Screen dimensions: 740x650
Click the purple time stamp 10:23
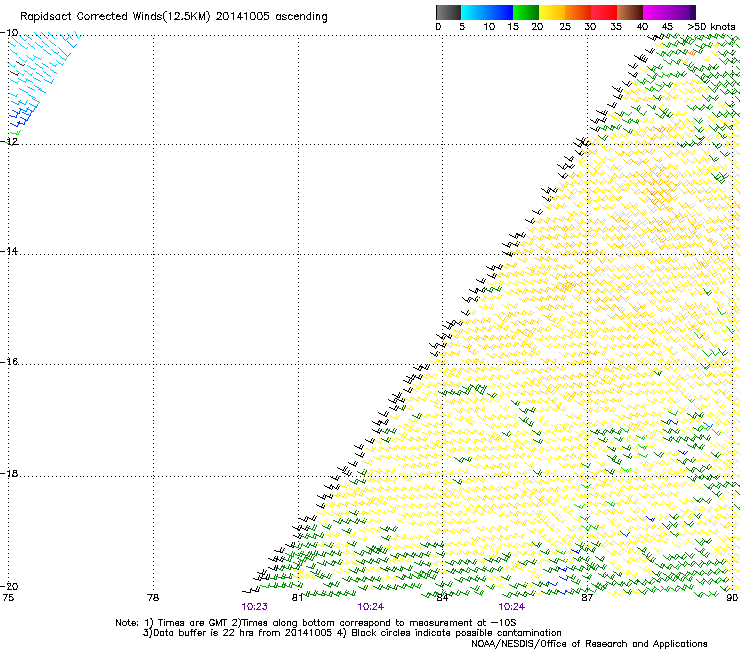click(254, 607)
